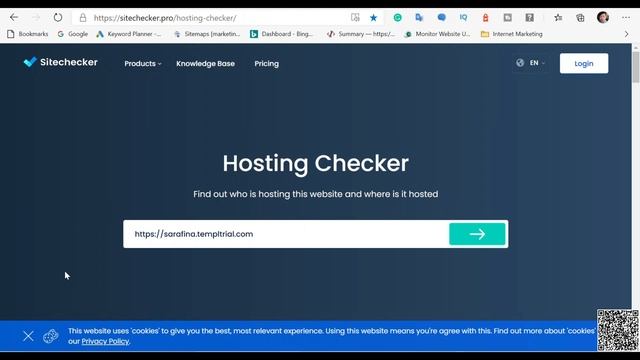This screenshot has height=360, width=640.
Task: Click the Sitechecker logo
Action: (x=60, y=62)
